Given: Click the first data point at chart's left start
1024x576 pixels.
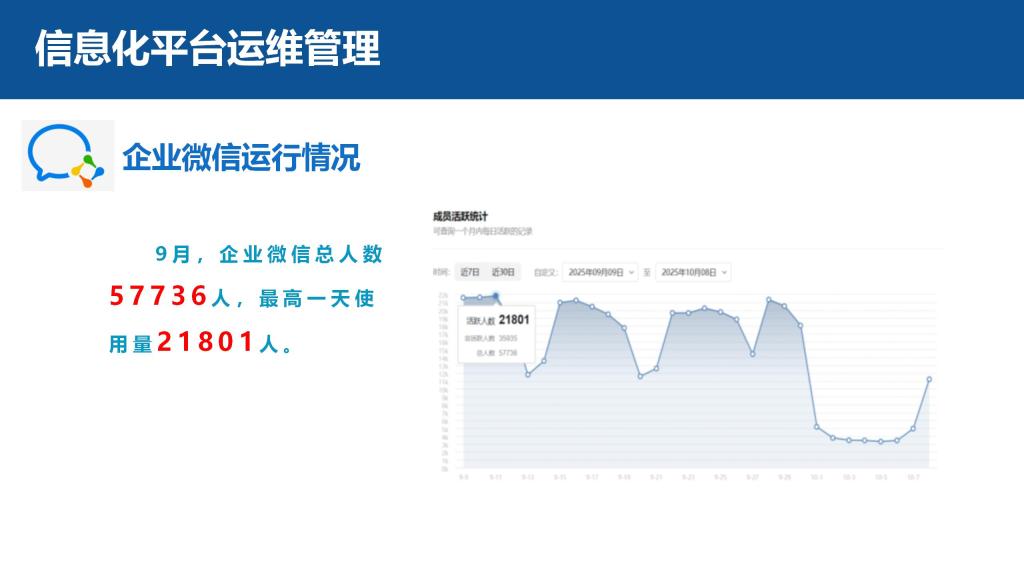Looking at the screenshot, I should (x=463, y=297).
